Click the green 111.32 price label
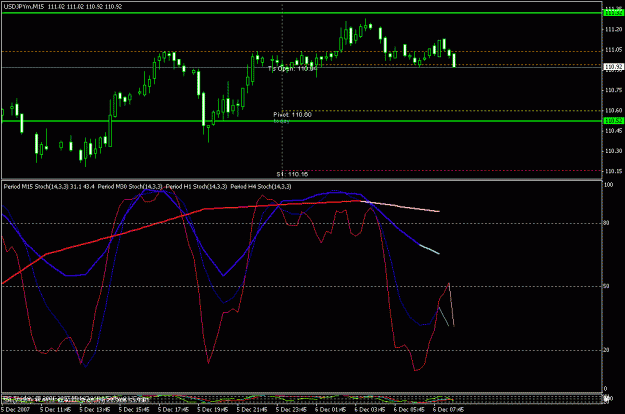Screen dimensions: 625x414 point(613,13)
